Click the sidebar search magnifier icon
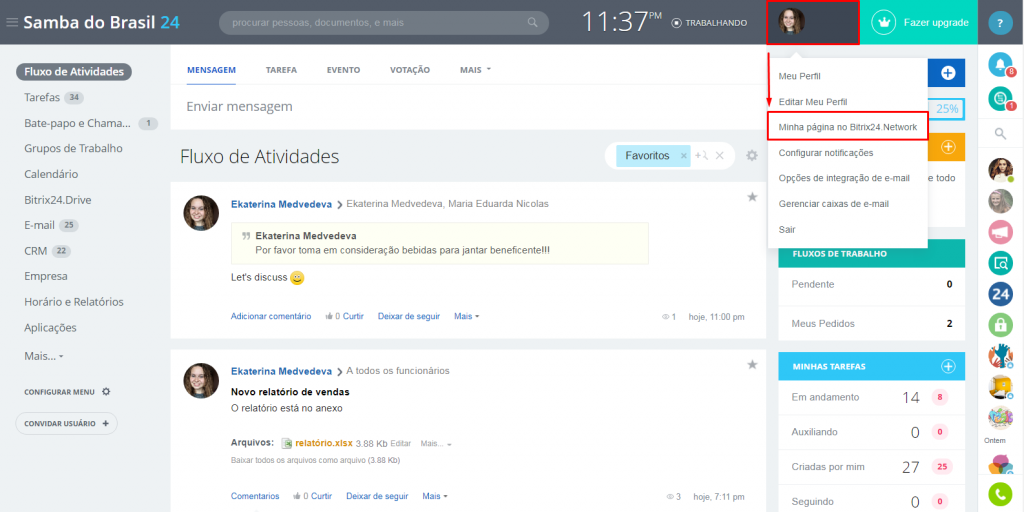 click(1000, 134)
